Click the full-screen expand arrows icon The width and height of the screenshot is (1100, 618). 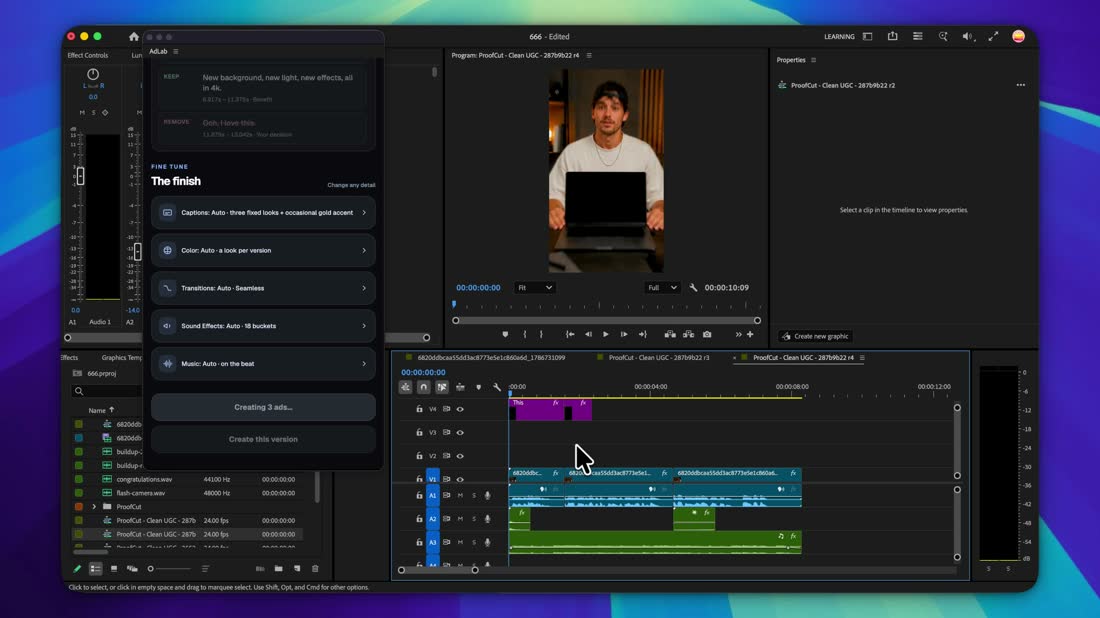993,36
